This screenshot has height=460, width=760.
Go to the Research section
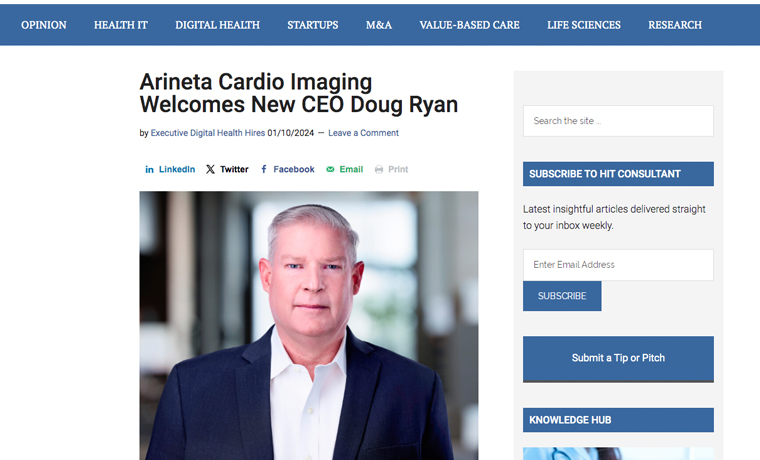[675, 25]
